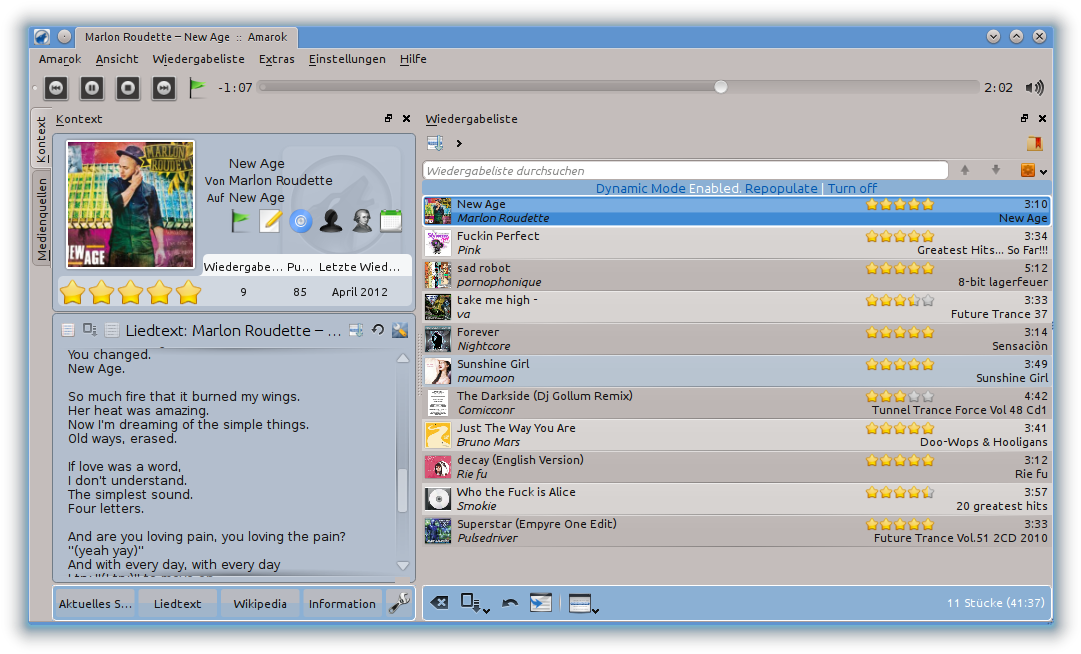Reload the lyrics with circular arrow
Viewport: 1081px width, 654px height.
378,329
